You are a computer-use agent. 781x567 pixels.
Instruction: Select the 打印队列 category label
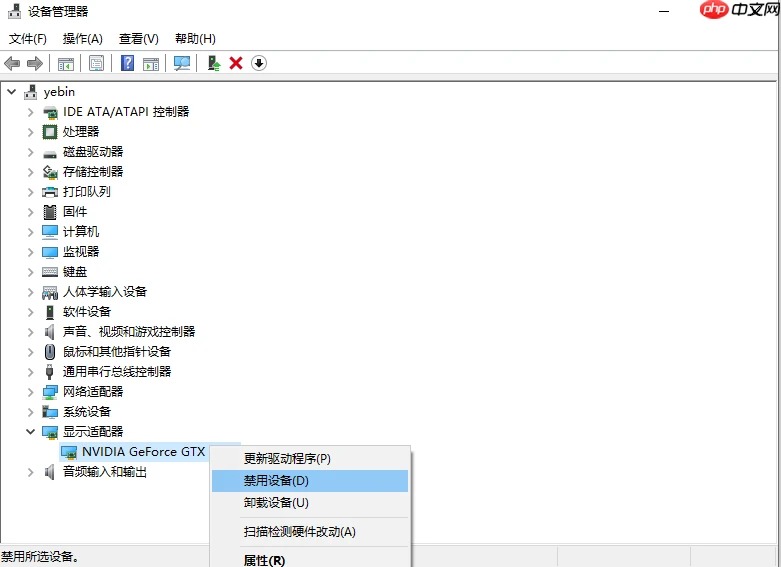(x=87, y=192)
